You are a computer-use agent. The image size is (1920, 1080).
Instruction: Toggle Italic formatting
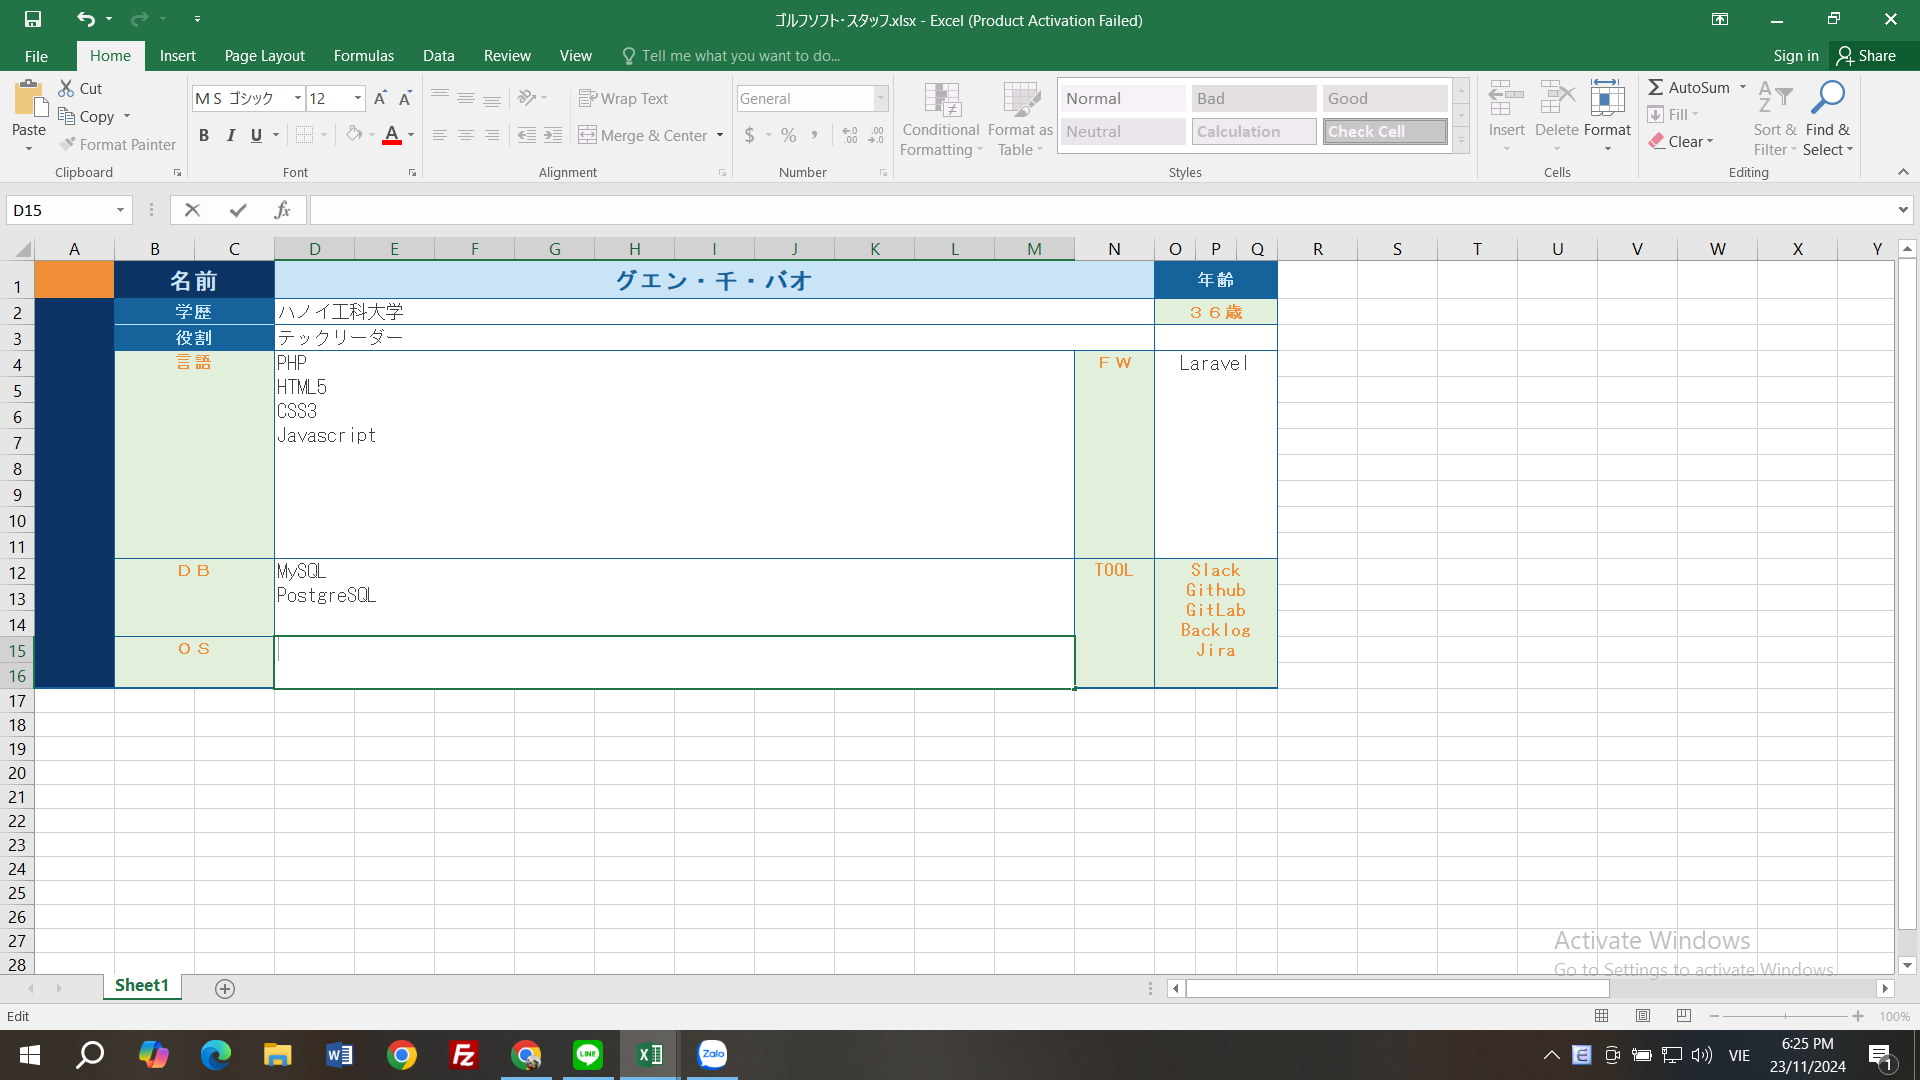point(230,135)
